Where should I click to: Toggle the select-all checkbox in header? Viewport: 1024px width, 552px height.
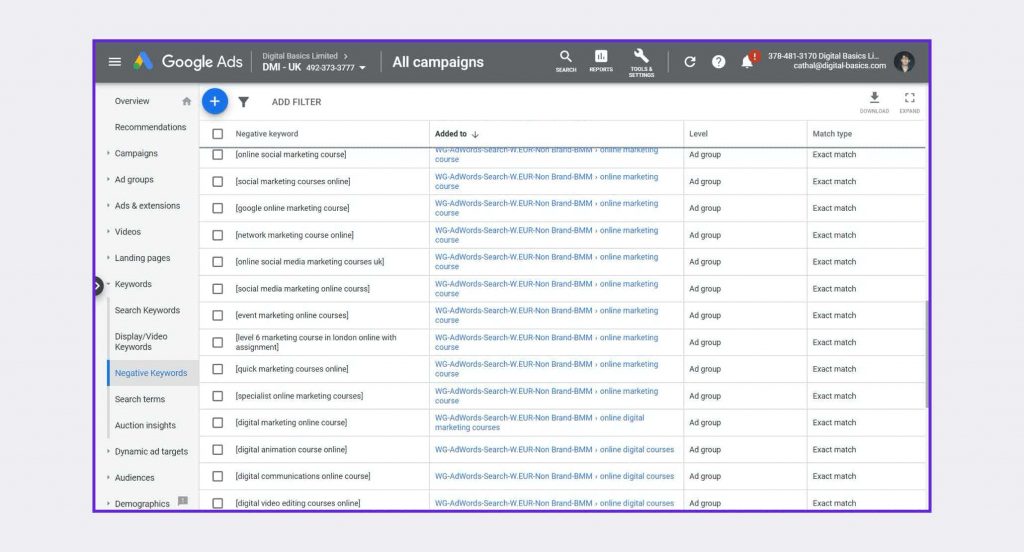pos(217,134)
